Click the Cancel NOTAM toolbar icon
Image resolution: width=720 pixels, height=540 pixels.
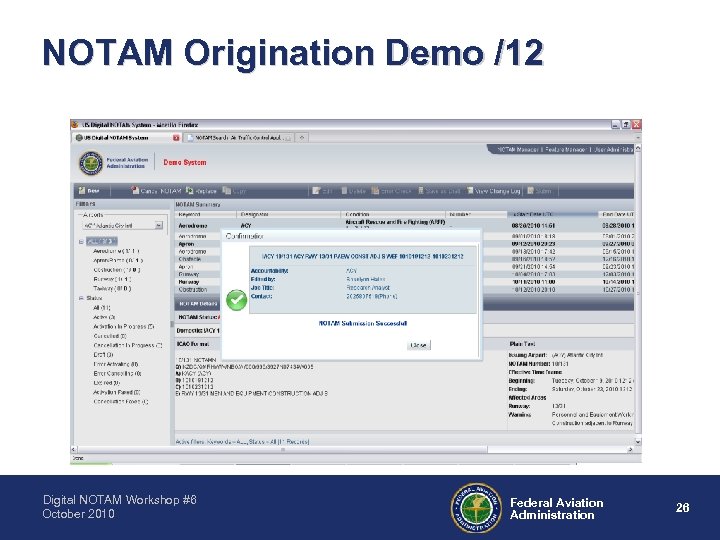coord(135,190)
